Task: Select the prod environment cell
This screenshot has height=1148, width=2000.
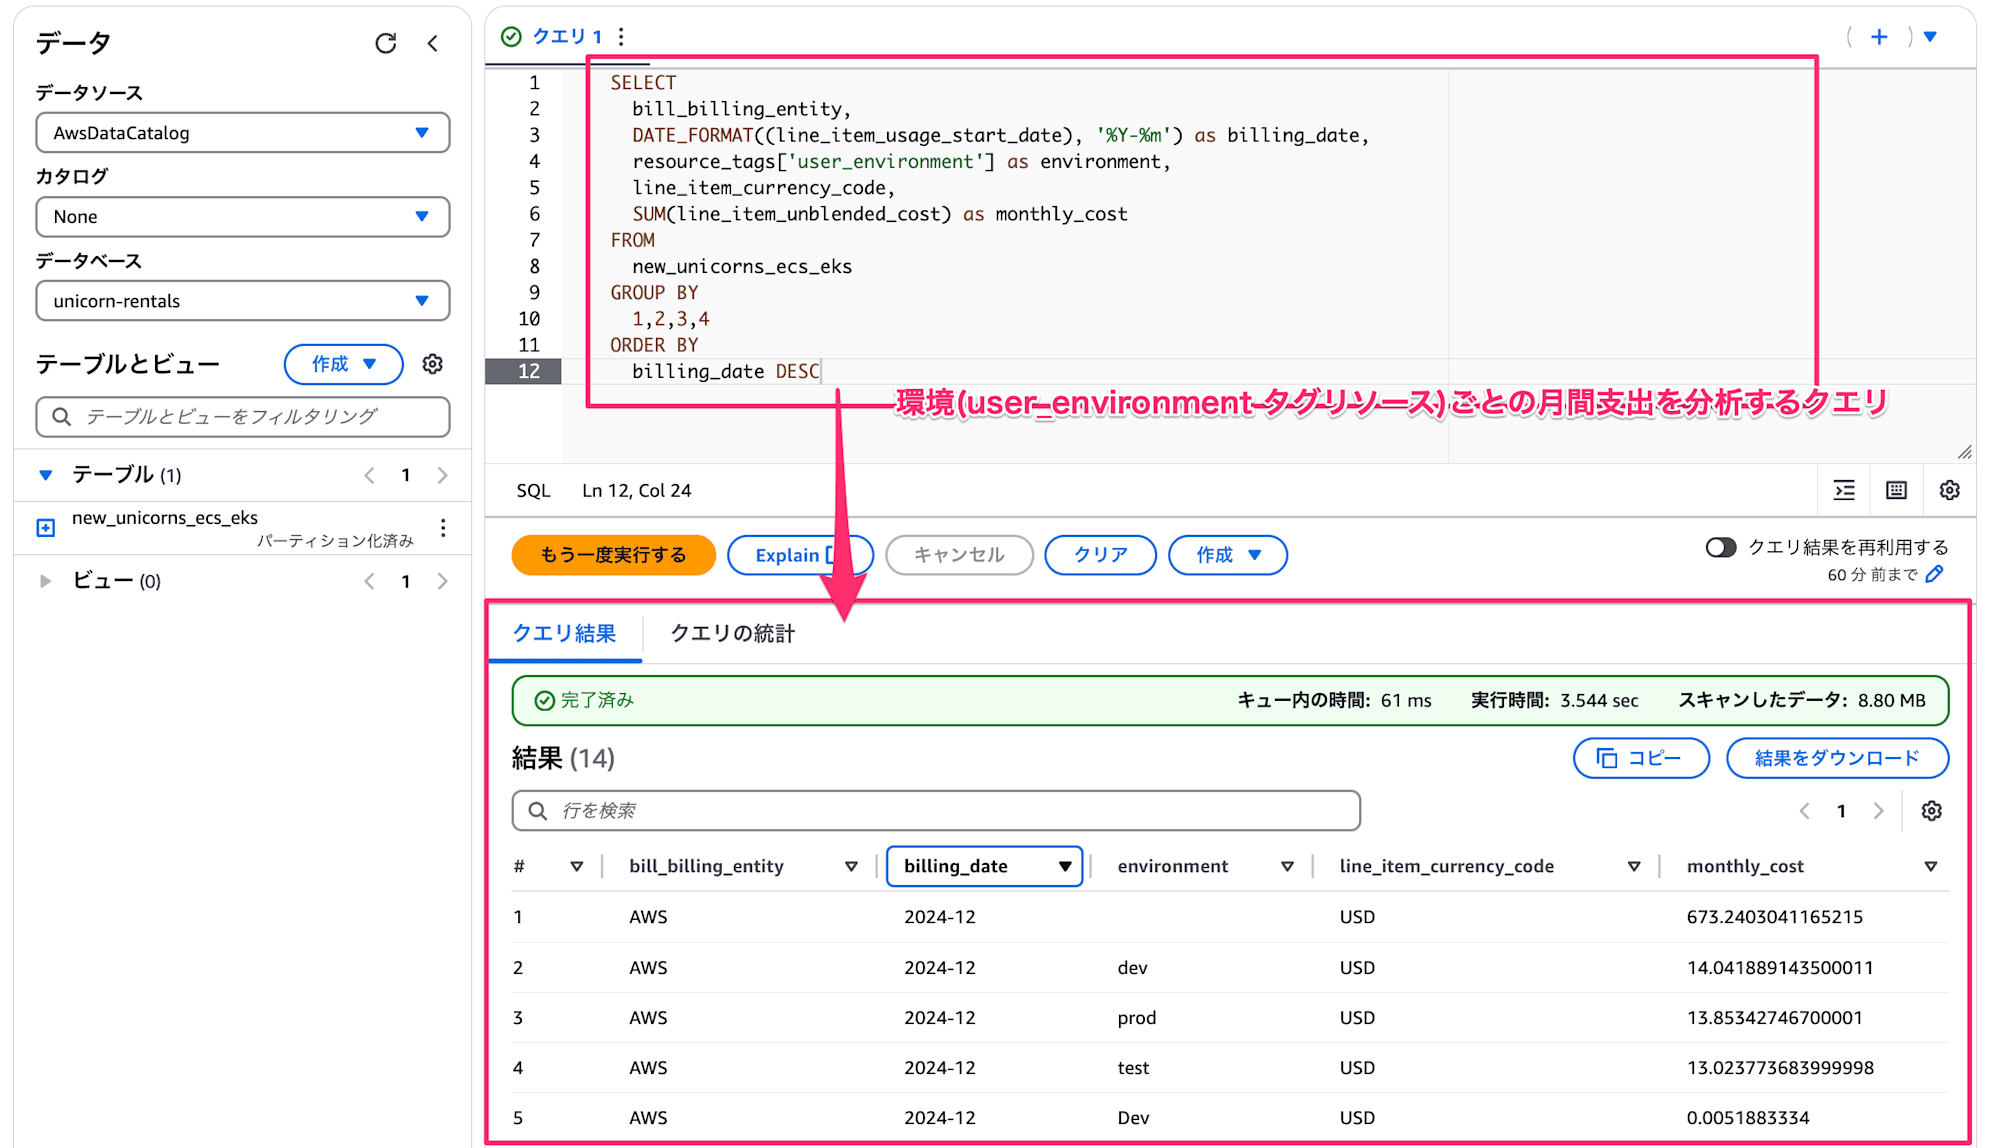Action: (1137, 1018)
